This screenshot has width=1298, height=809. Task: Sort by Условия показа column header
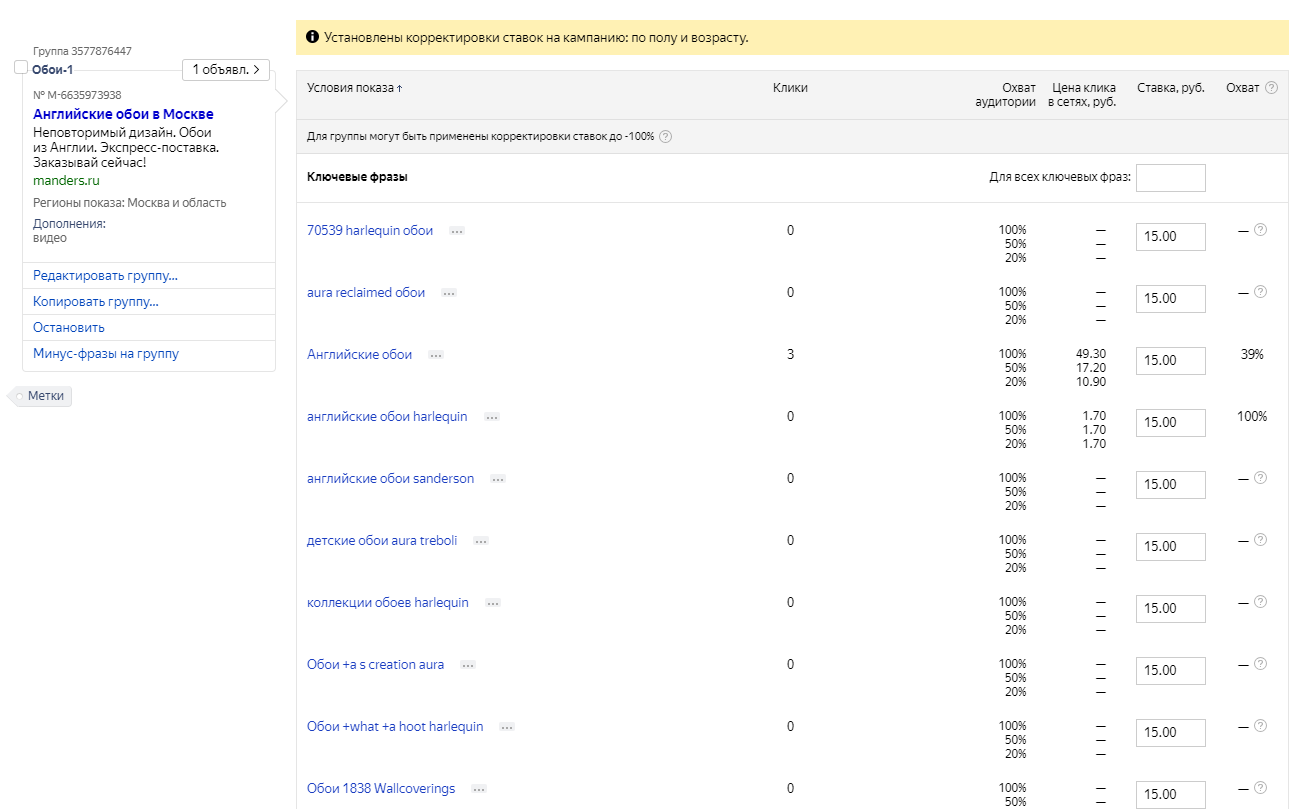click(x=354, y=88)
